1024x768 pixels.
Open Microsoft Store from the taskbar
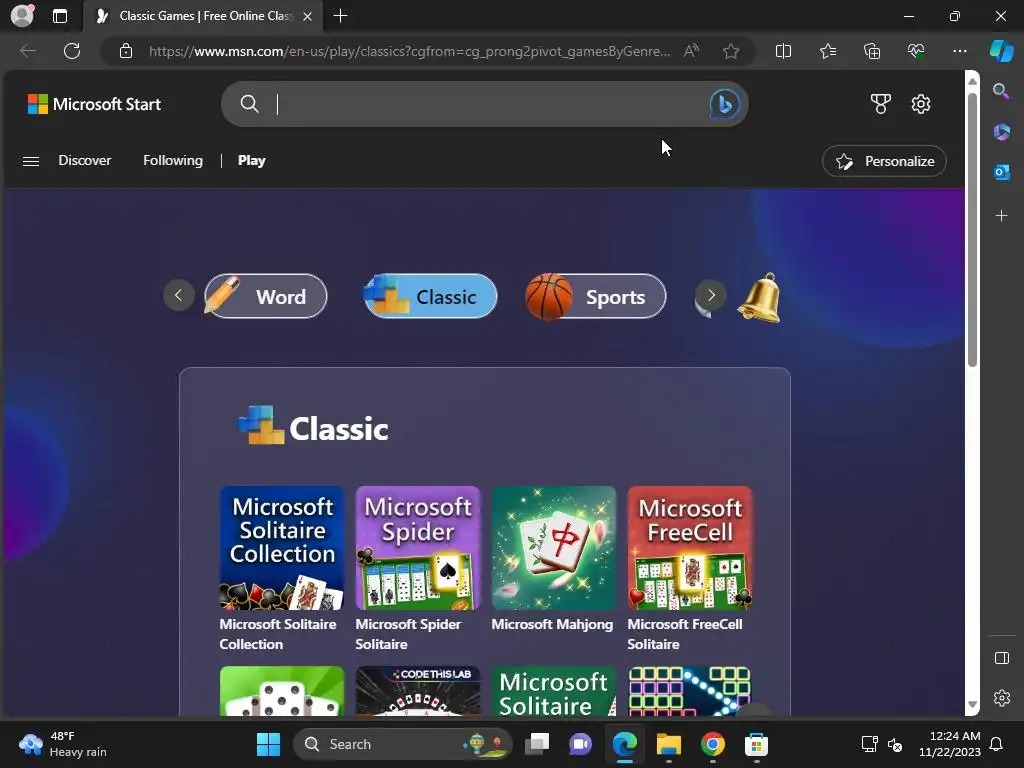click(x=756, y=744)
